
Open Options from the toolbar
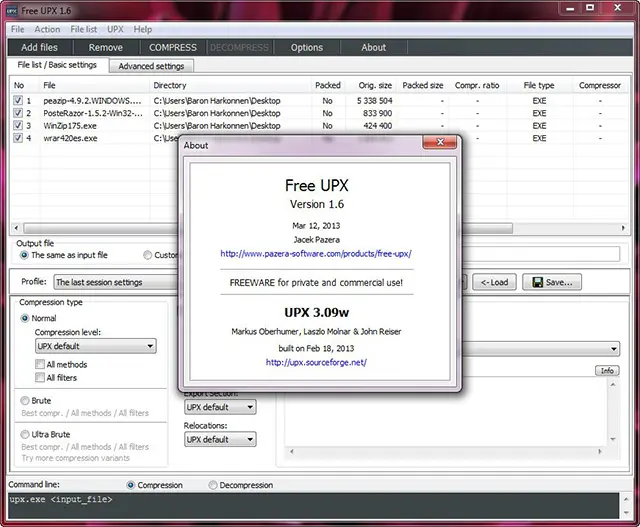coord(307,47)
